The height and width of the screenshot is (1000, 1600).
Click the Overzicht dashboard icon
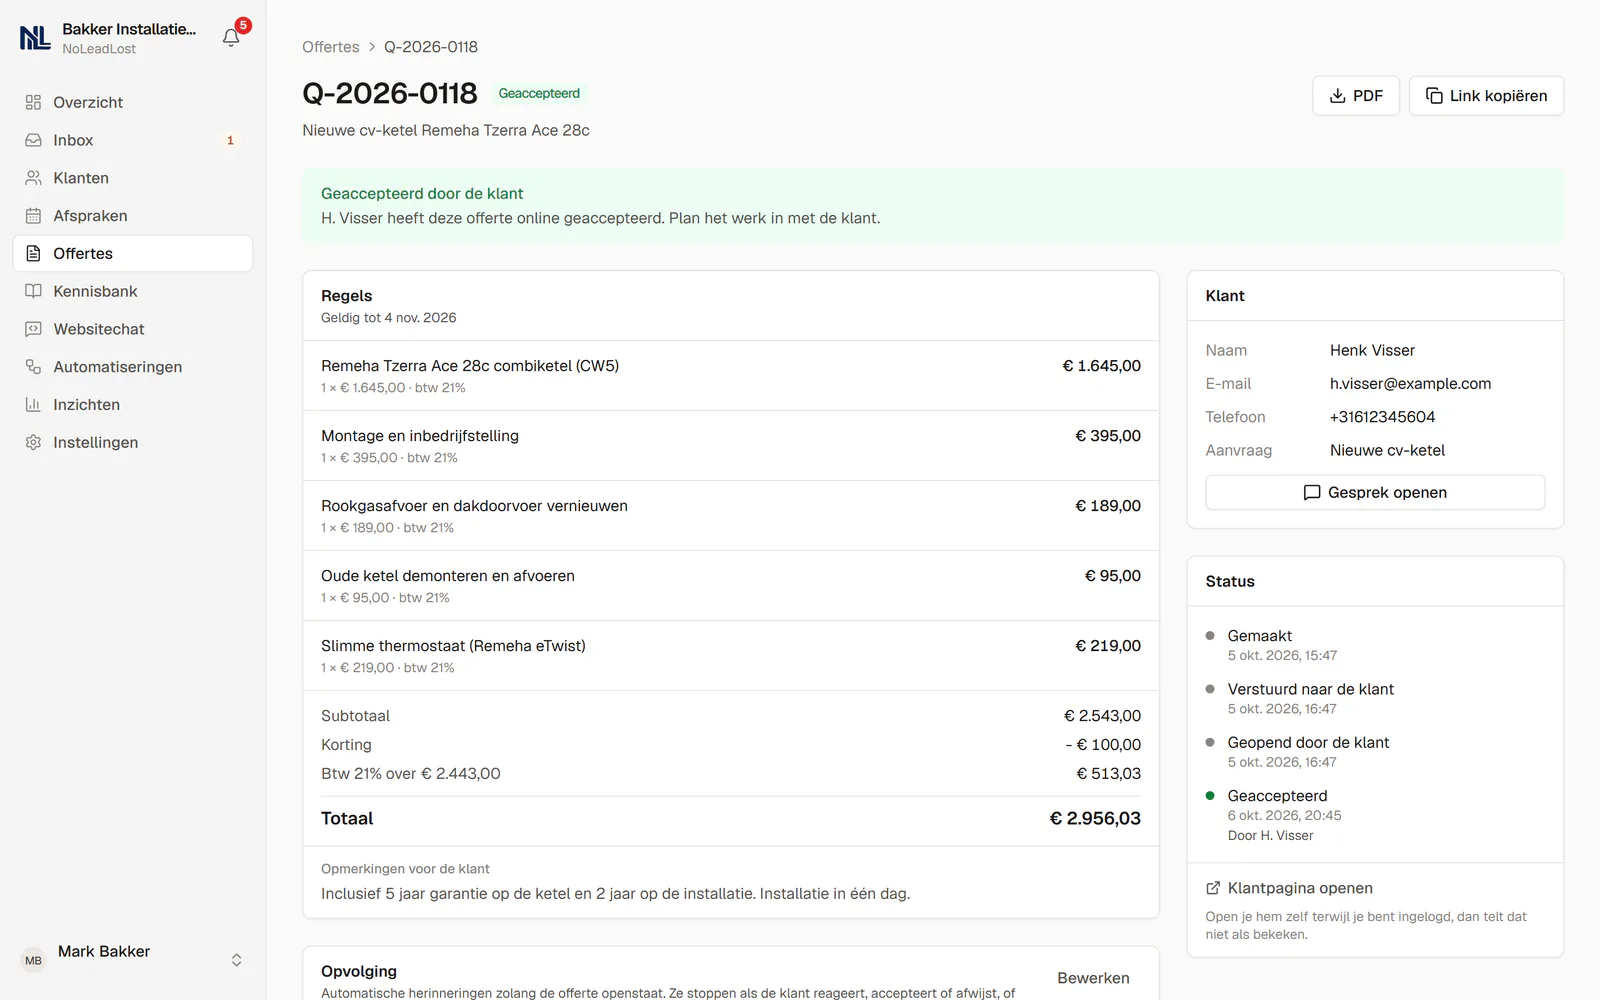click(x=33, y=102)
